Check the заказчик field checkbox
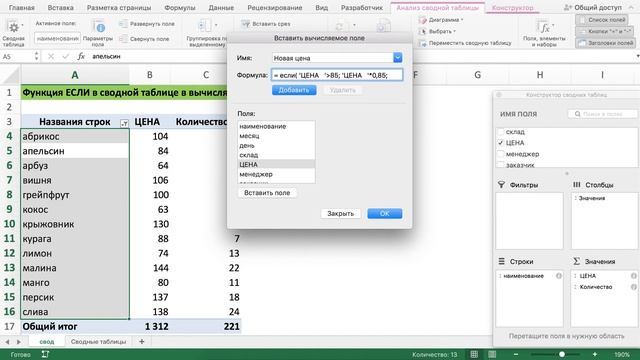The width and height of the screenshot is (640, 360). pyautogui.click(x=501, y=164)
